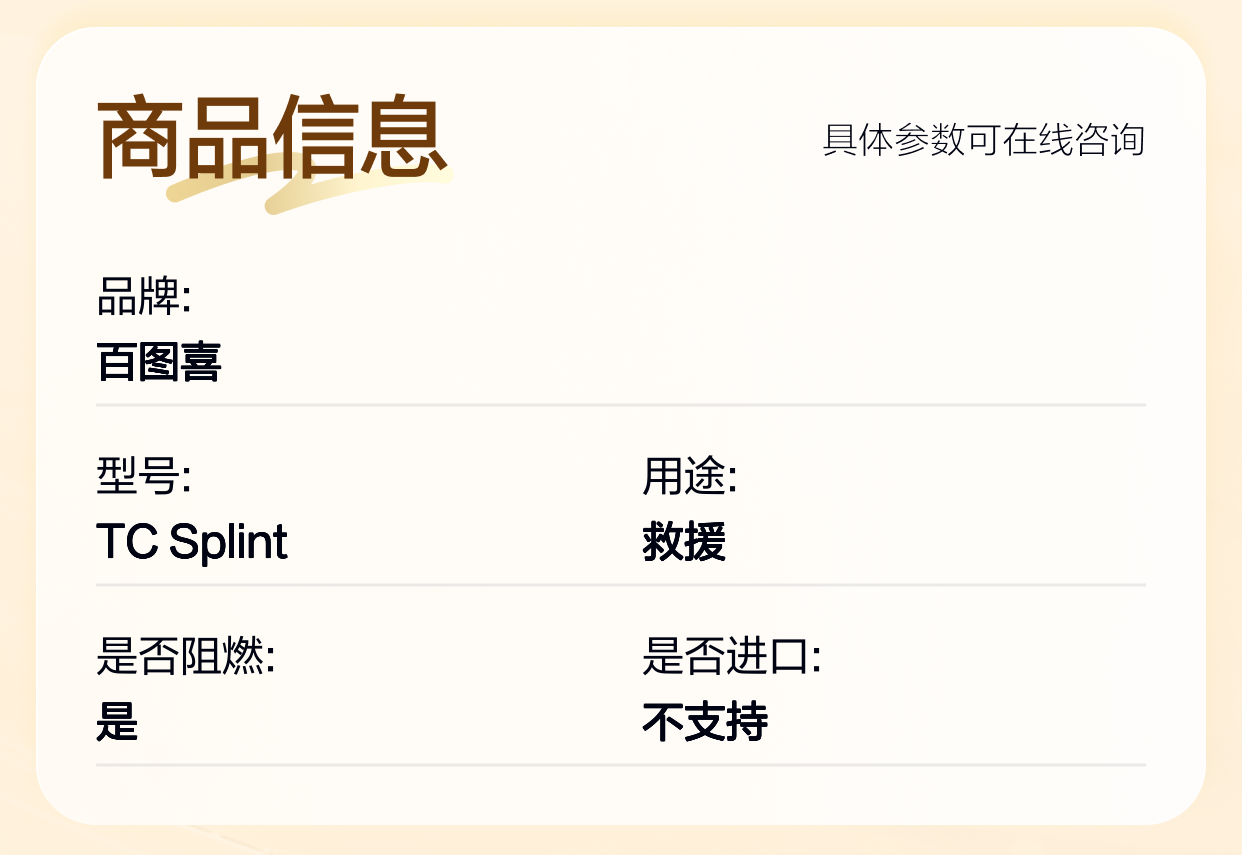
Task: Click the usage value 救援
Action: (x=684, y=542)
